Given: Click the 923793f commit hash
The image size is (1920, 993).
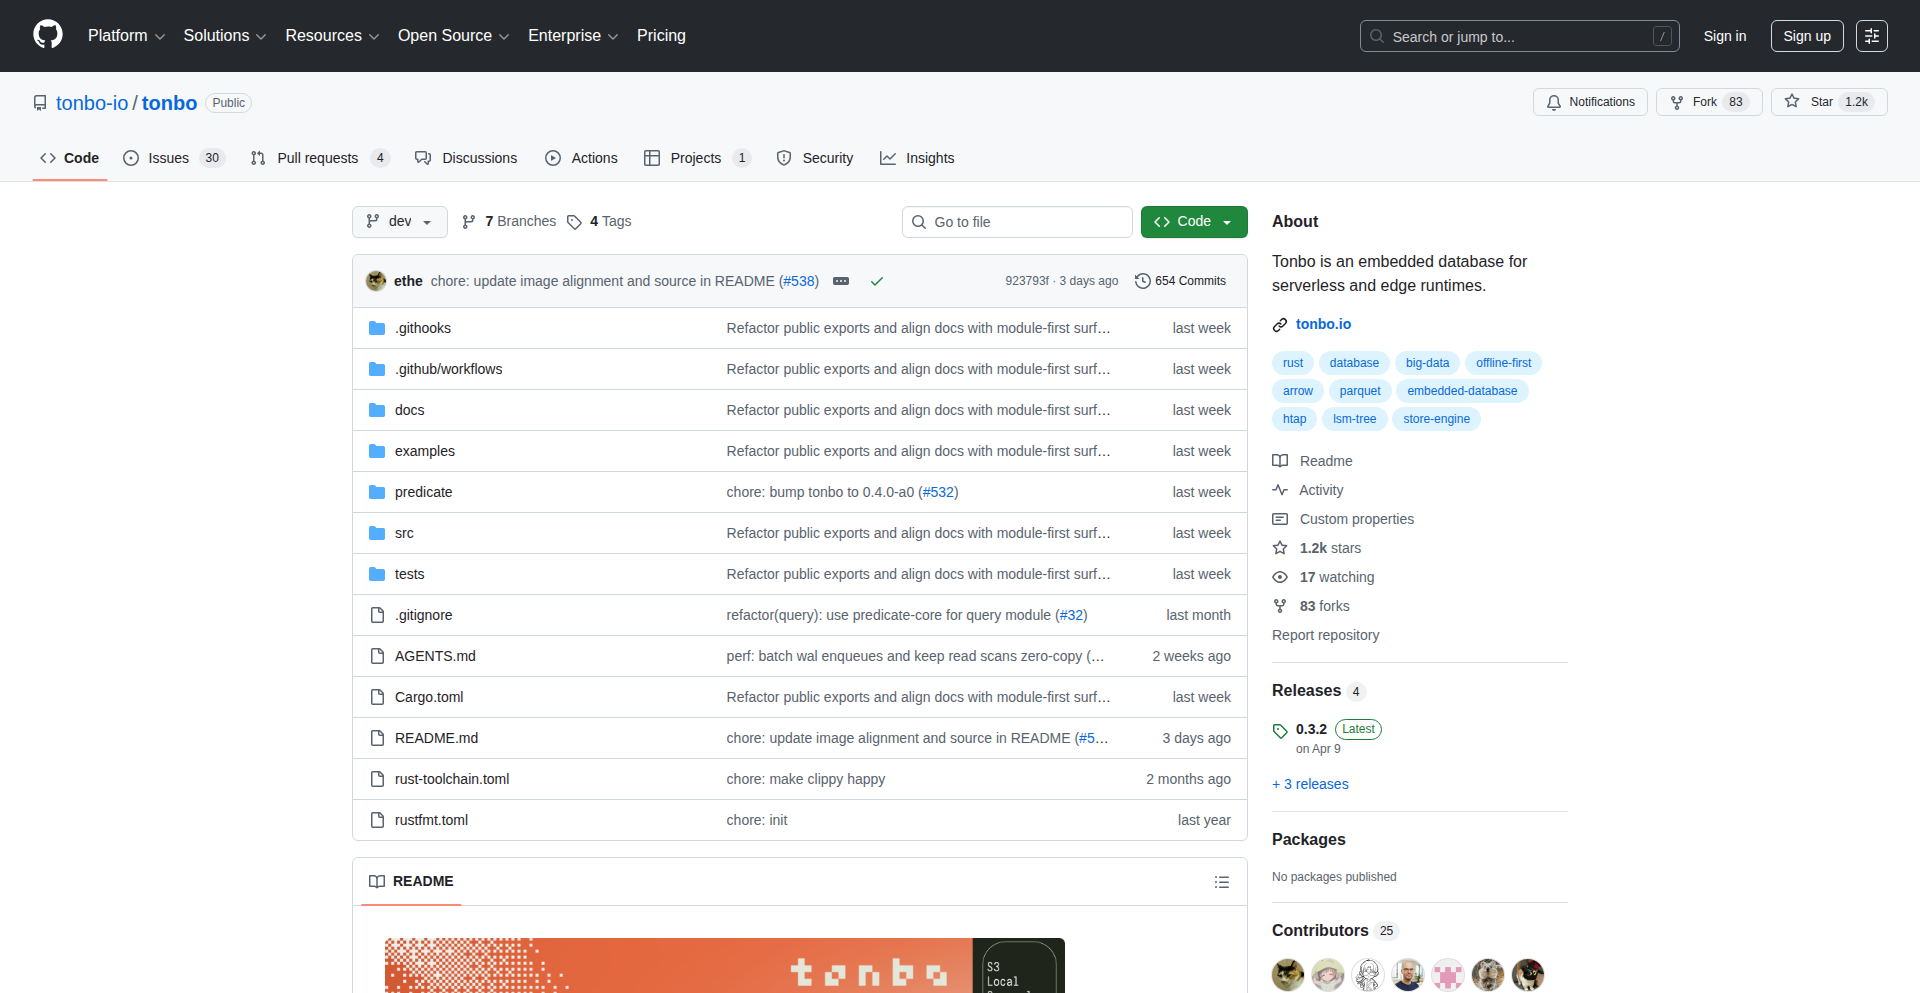Looking at the screenshot, I should click(1027, 281).
